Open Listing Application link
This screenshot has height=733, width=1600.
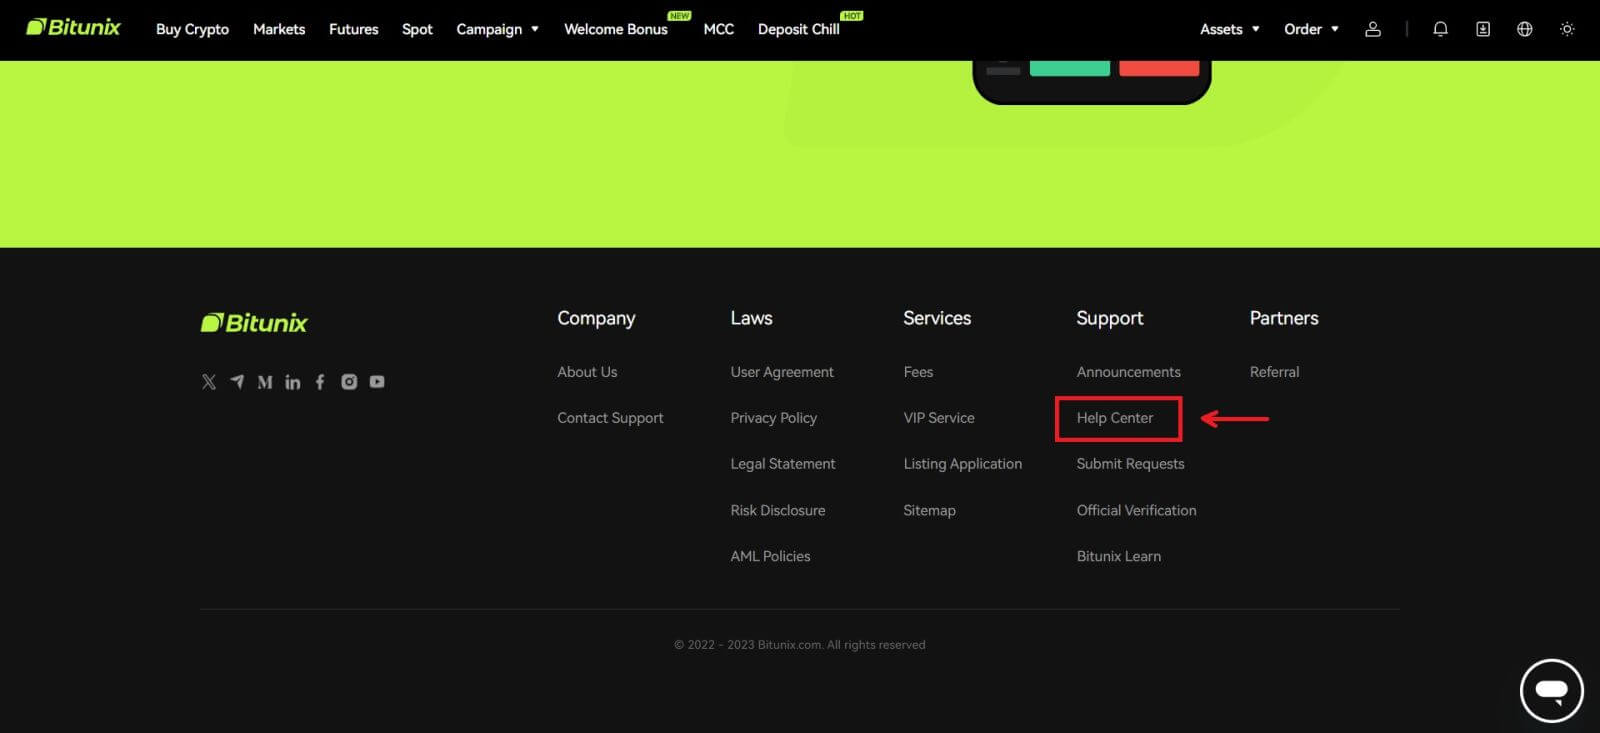(963, 464)
